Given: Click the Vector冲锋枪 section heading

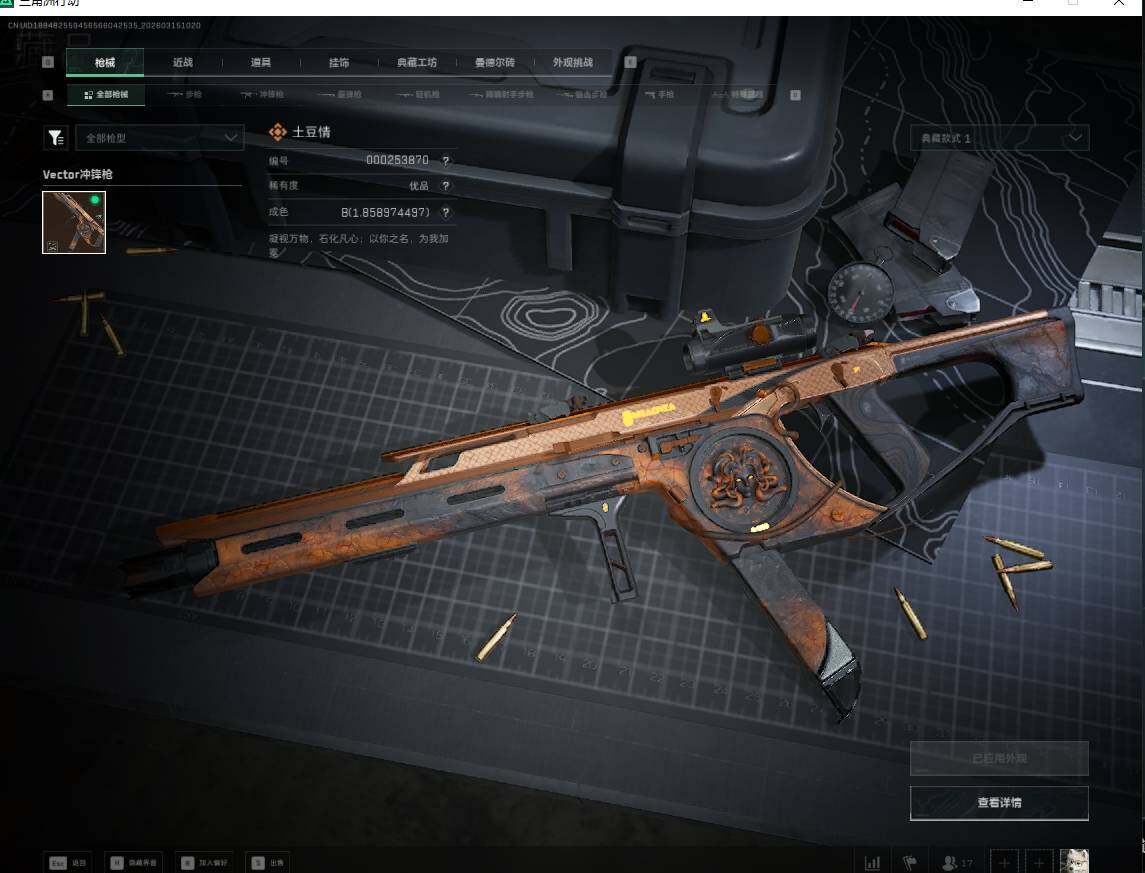Looking at the screenshot, I should (77, 174).
